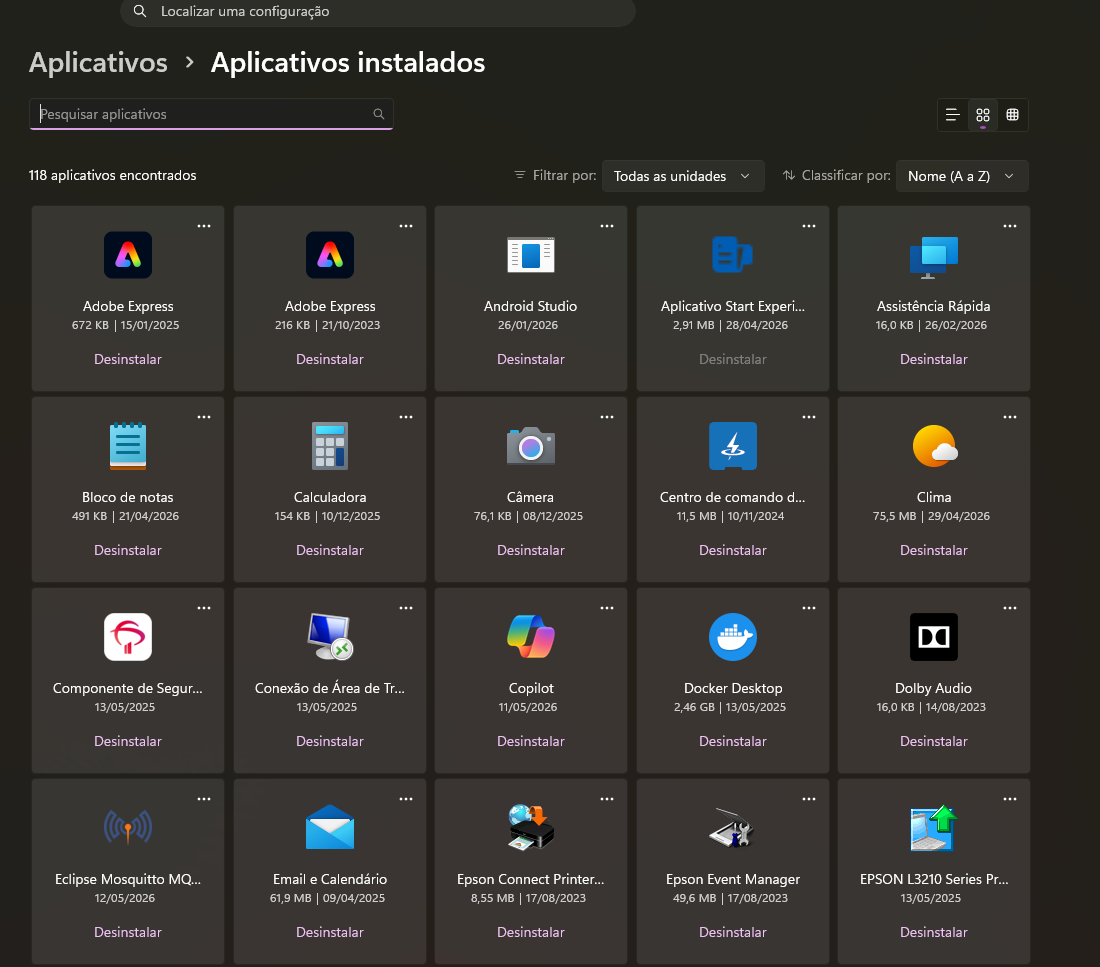Click the magnifier icon in Localizar uma configuração
Viewport: 1100px width, 967px height.
(x=140, y=11)
